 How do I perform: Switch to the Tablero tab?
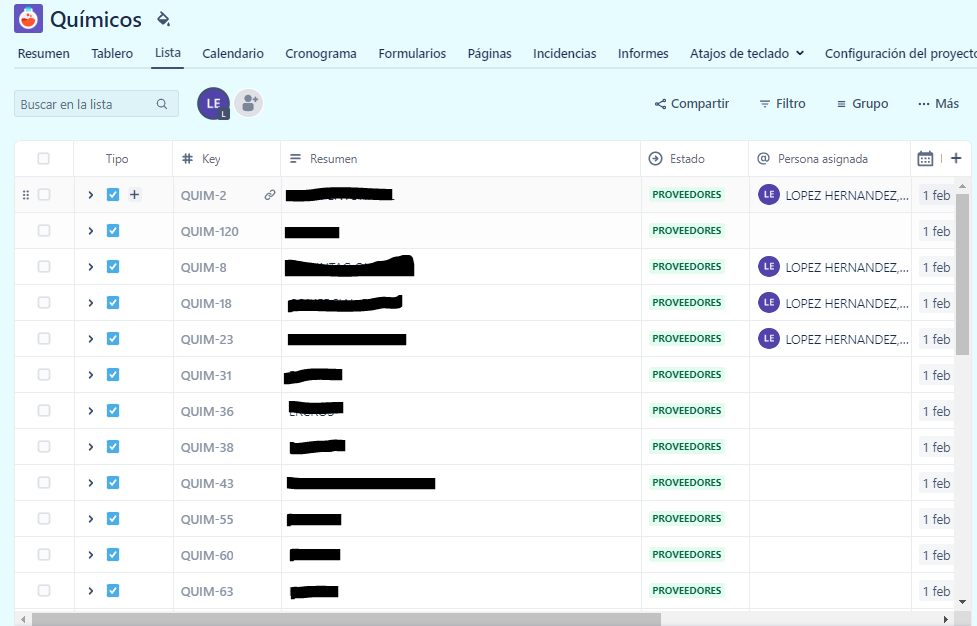tap(112, 54)
